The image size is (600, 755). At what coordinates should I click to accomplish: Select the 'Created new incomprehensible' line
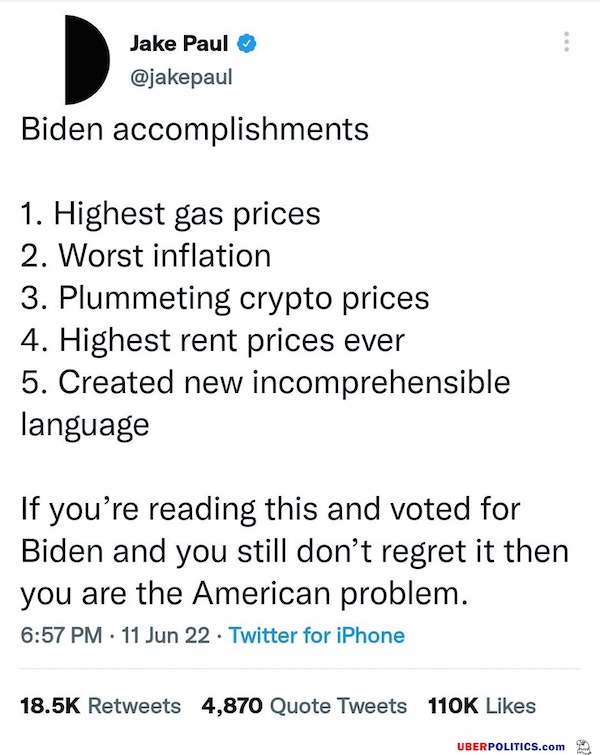[265, 381]
